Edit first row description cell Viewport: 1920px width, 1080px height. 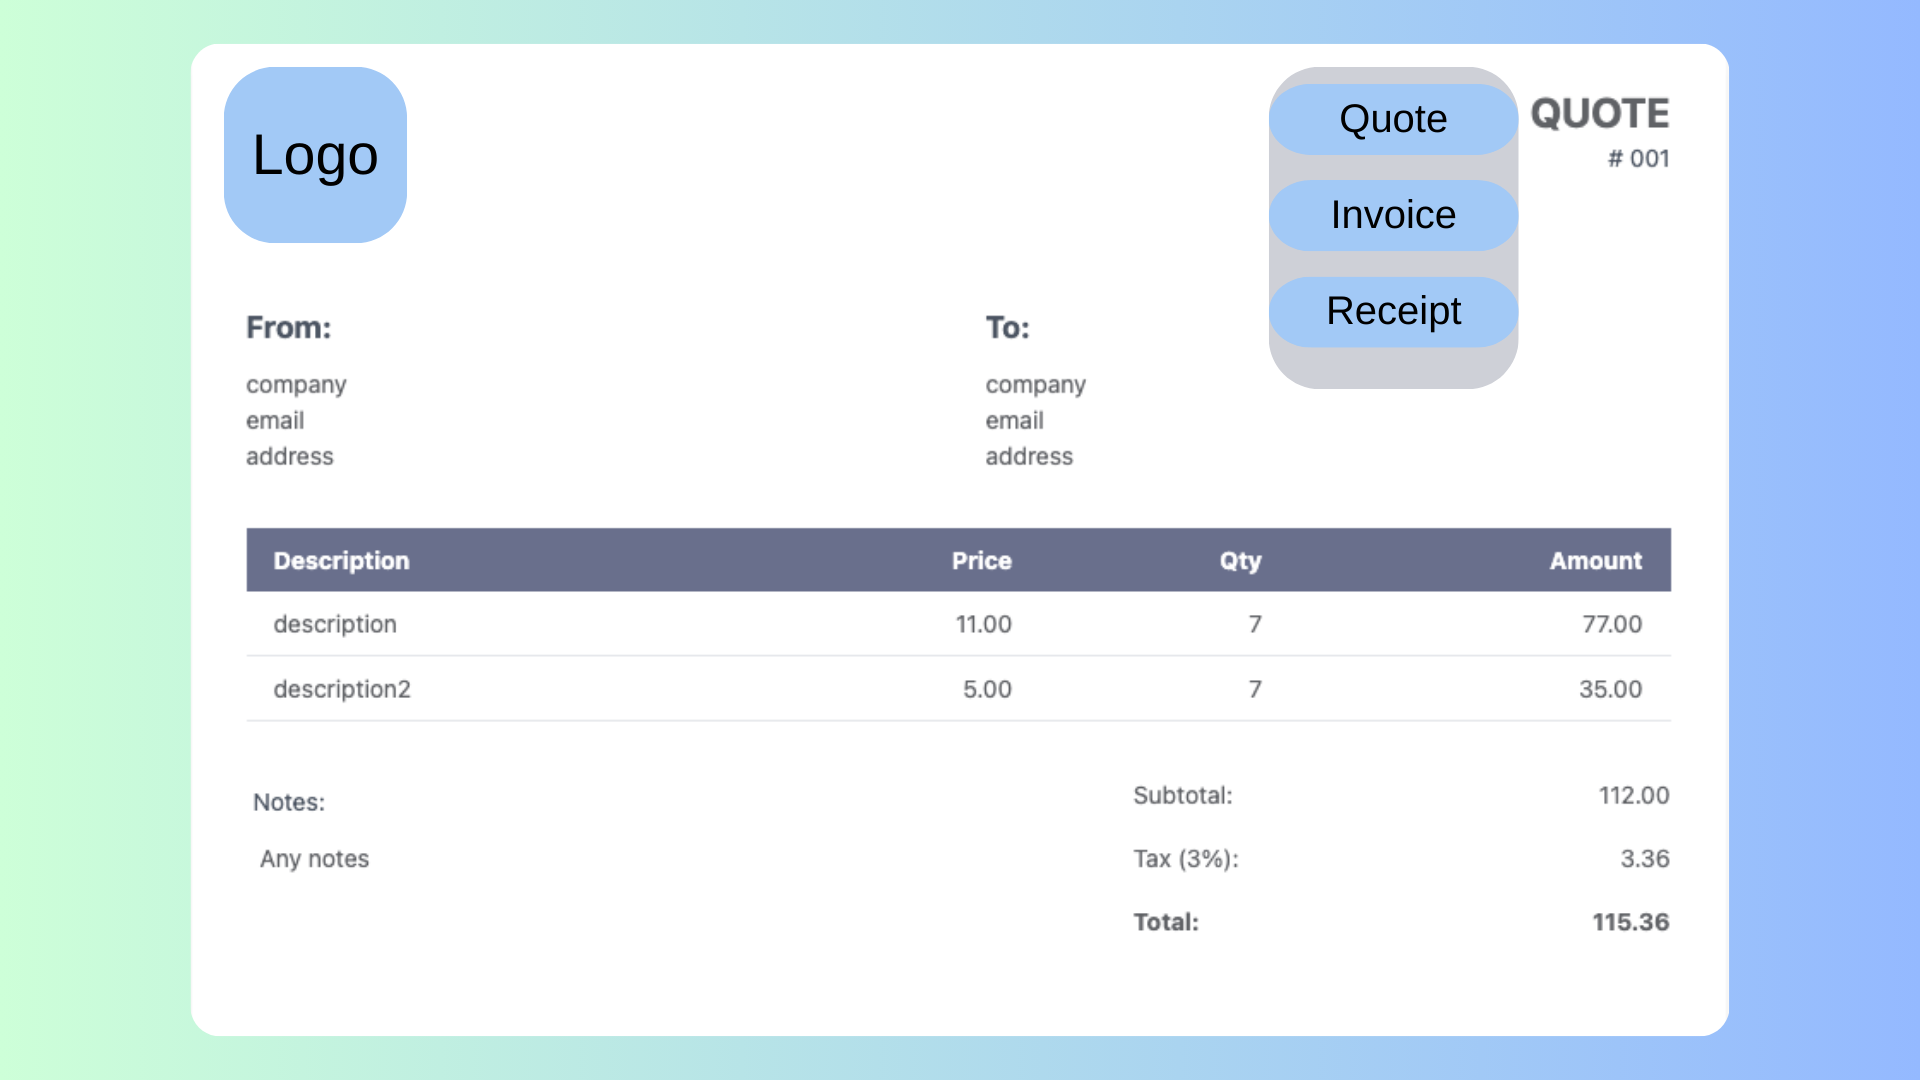tap(335, 624)
